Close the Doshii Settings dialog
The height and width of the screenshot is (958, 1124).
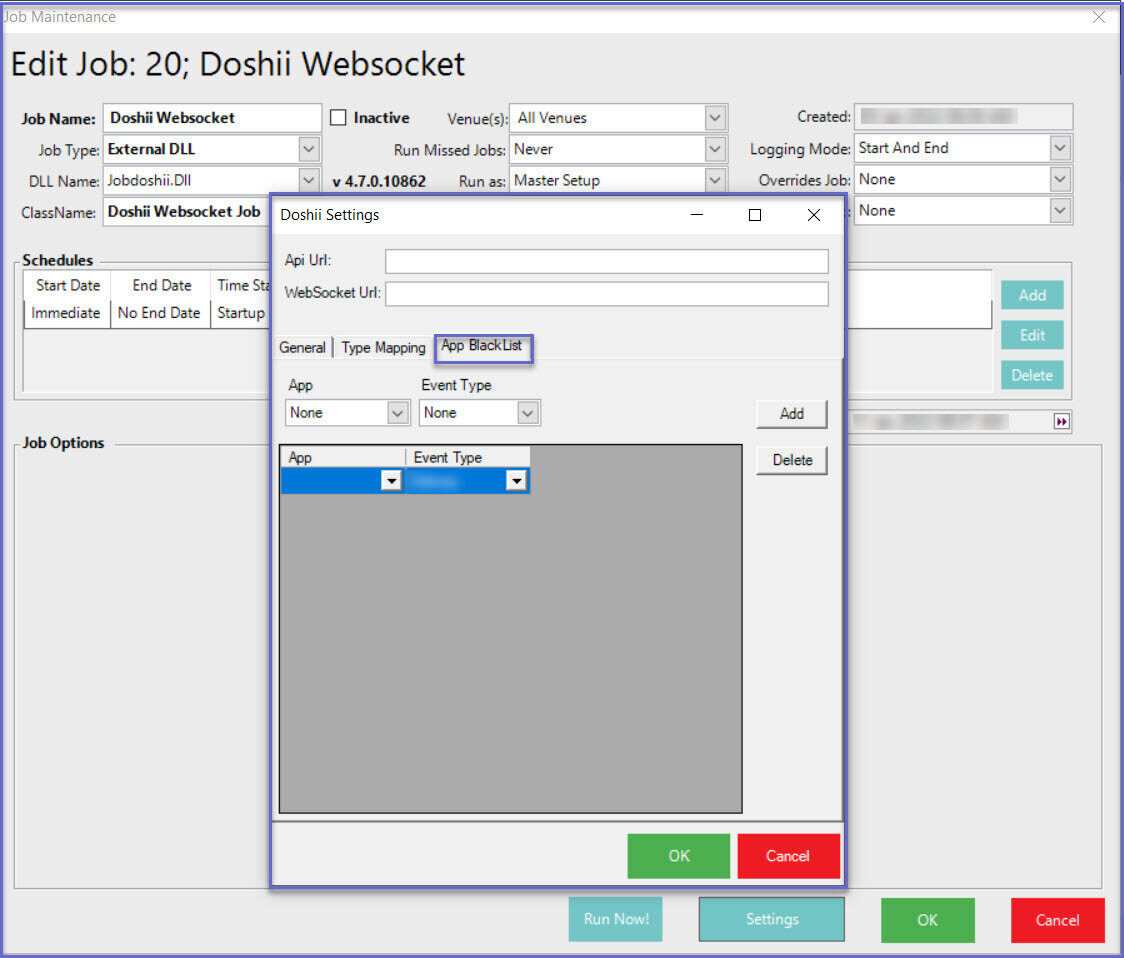click(814, 214)
